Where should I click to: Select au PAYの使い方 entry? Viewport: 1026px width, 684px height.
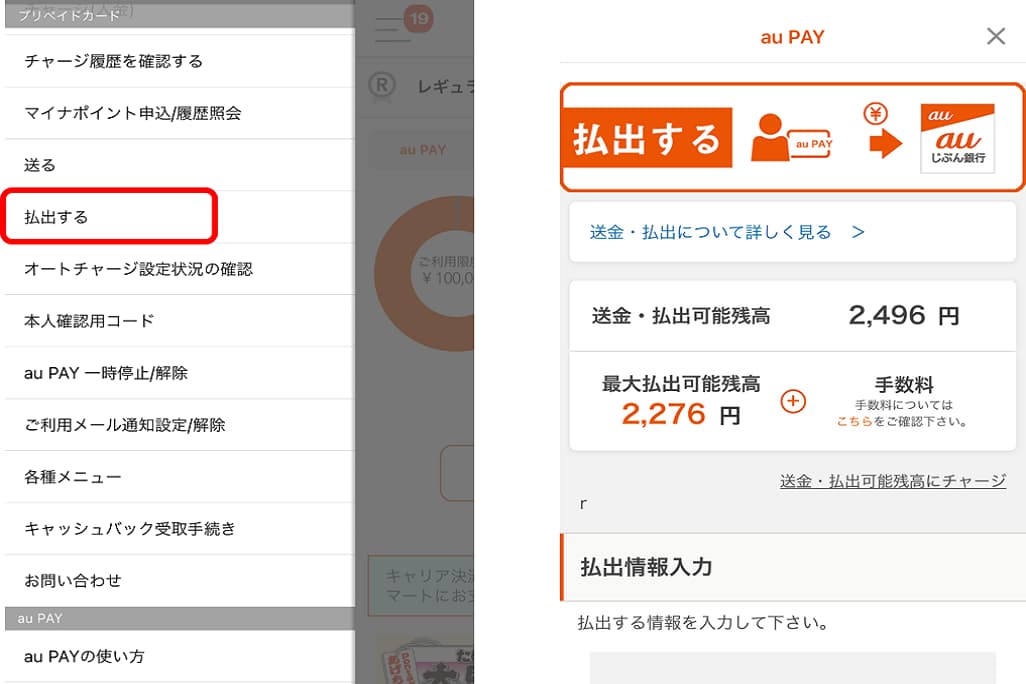coord(179,657)
